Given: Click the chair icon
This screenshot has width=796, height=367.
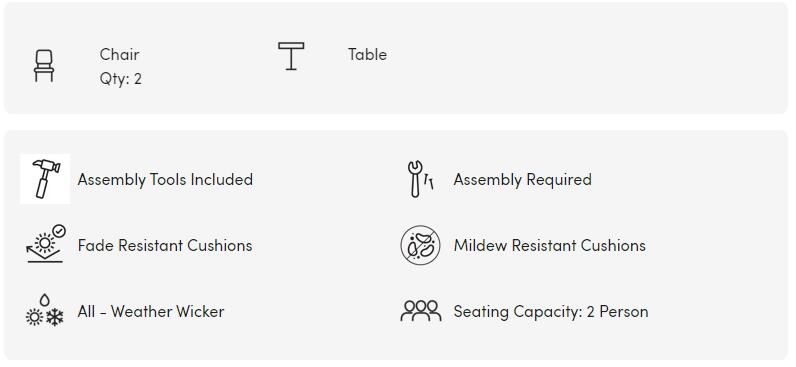Looking at the screenshot, I should click(x=44, y=65).
